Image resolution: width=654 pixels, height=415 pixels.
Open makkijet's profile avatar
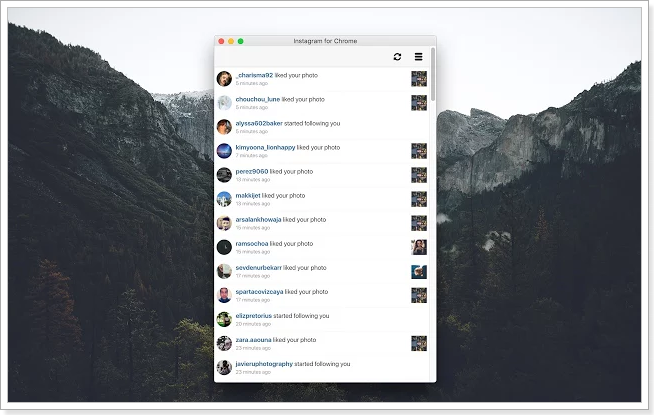tap(224, 198)
